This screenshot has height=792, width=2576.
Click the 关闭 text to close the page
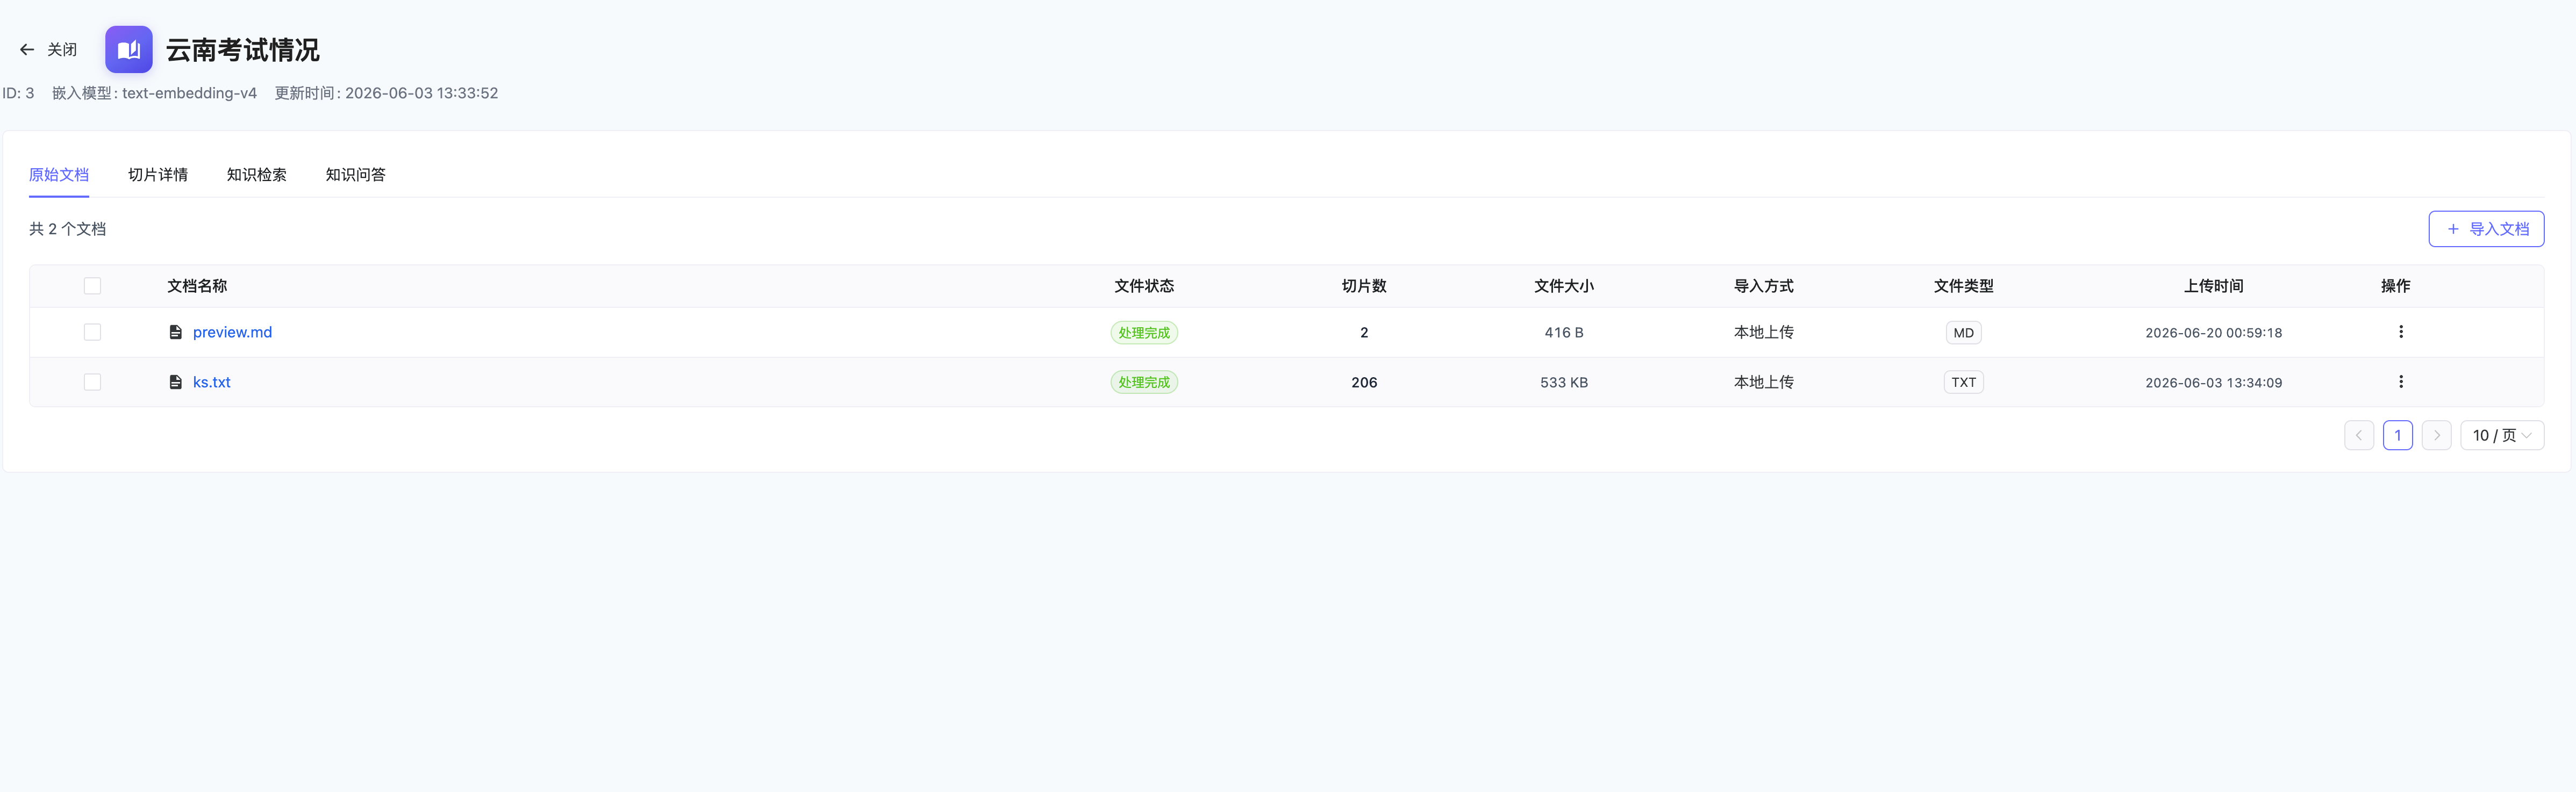tap(62, 50)
